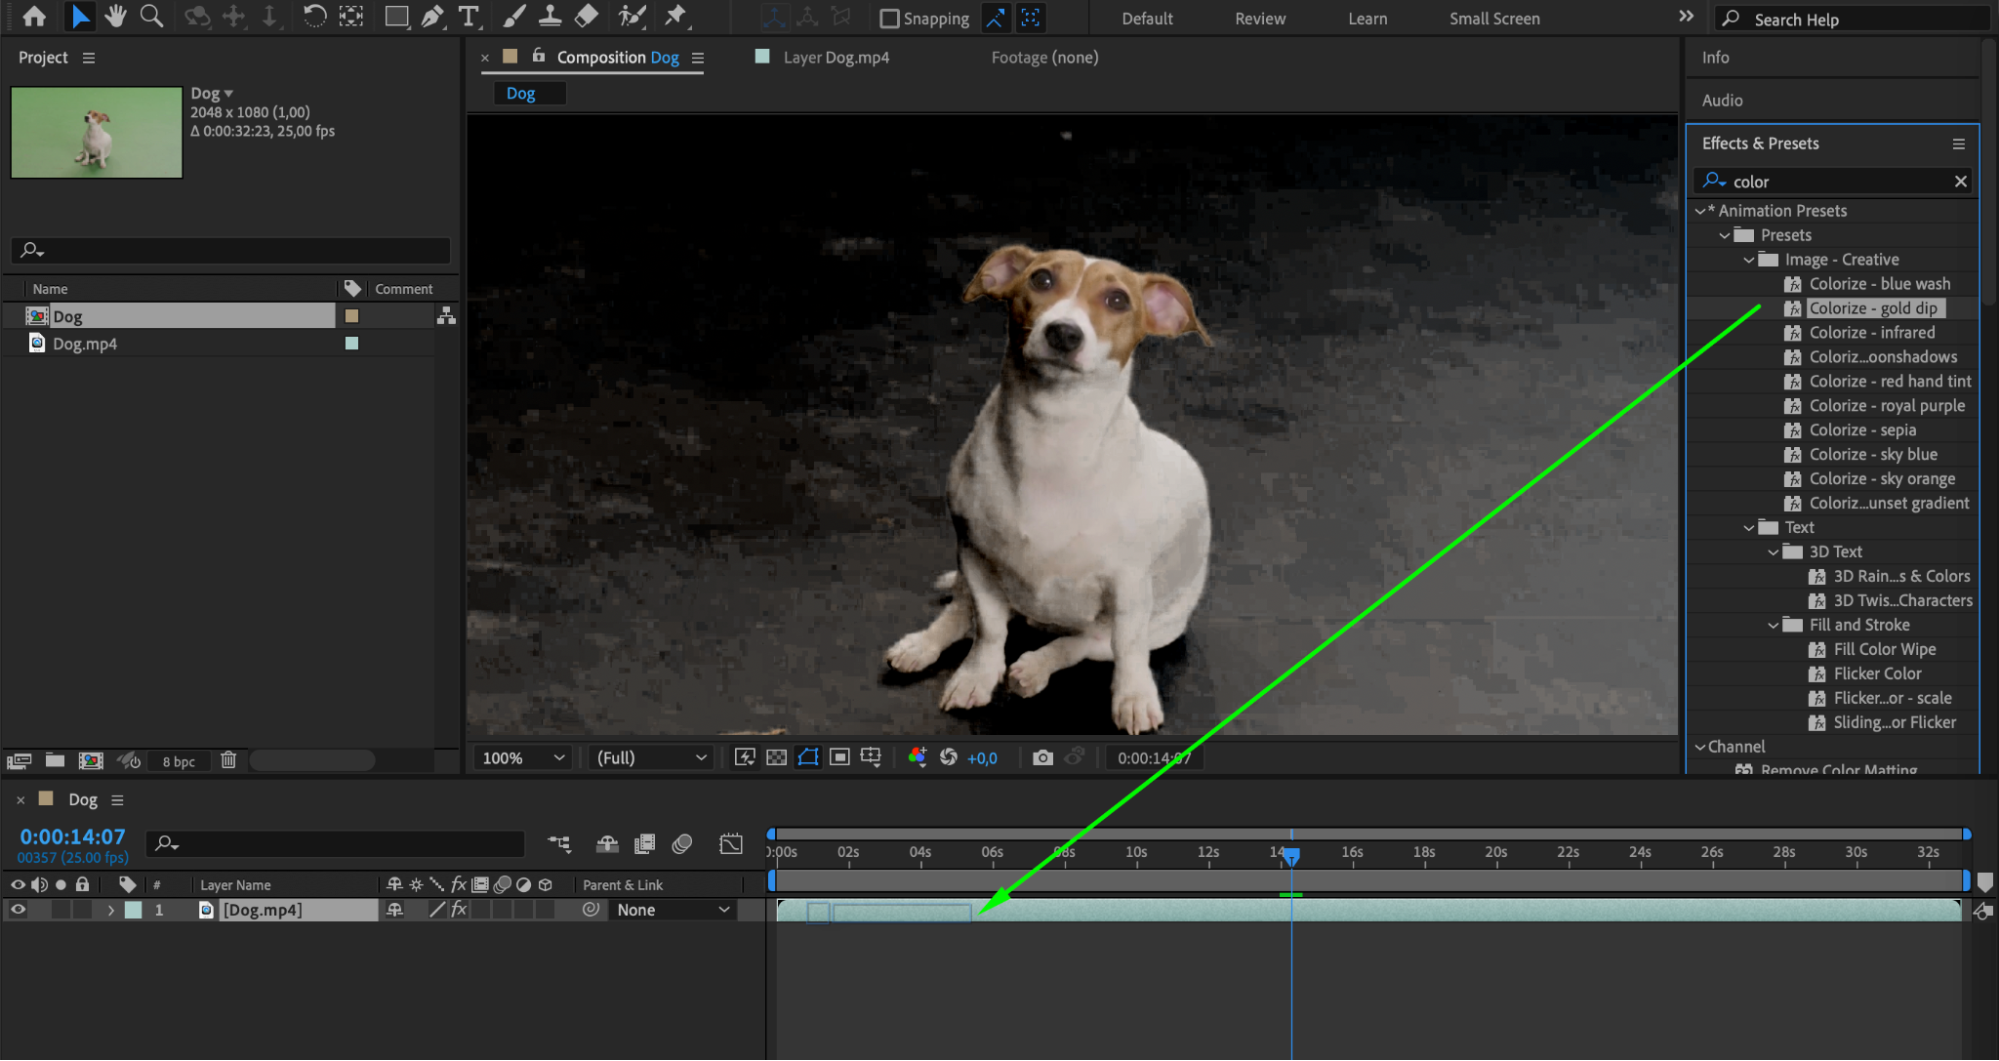Screen dimensions: 1999x1061
Task: Choose the Horizontal Type tool
Action: 468,16
